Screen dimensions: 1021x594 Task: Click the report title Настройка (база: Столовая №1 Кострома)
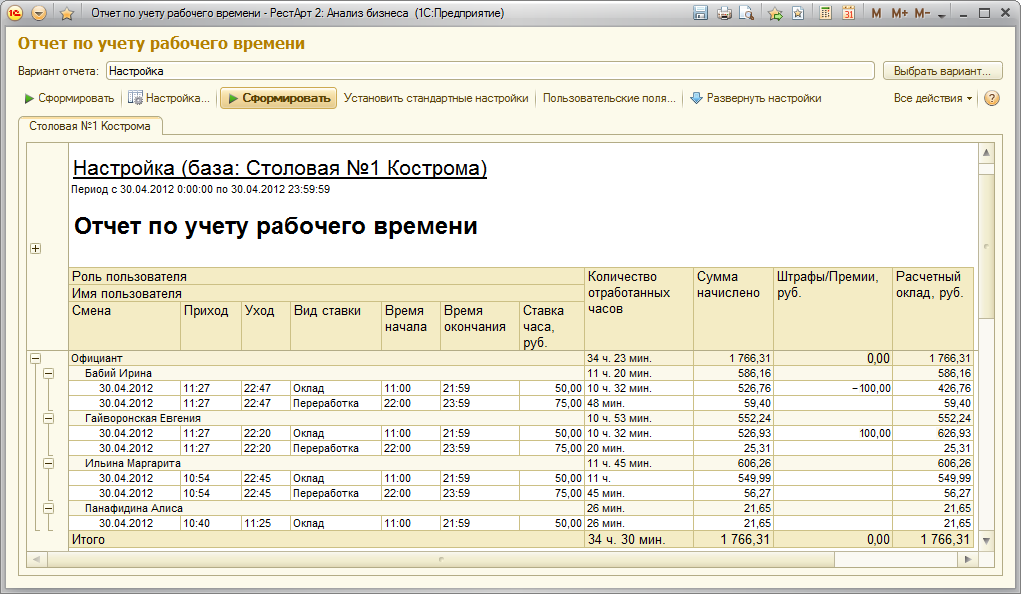280,168
